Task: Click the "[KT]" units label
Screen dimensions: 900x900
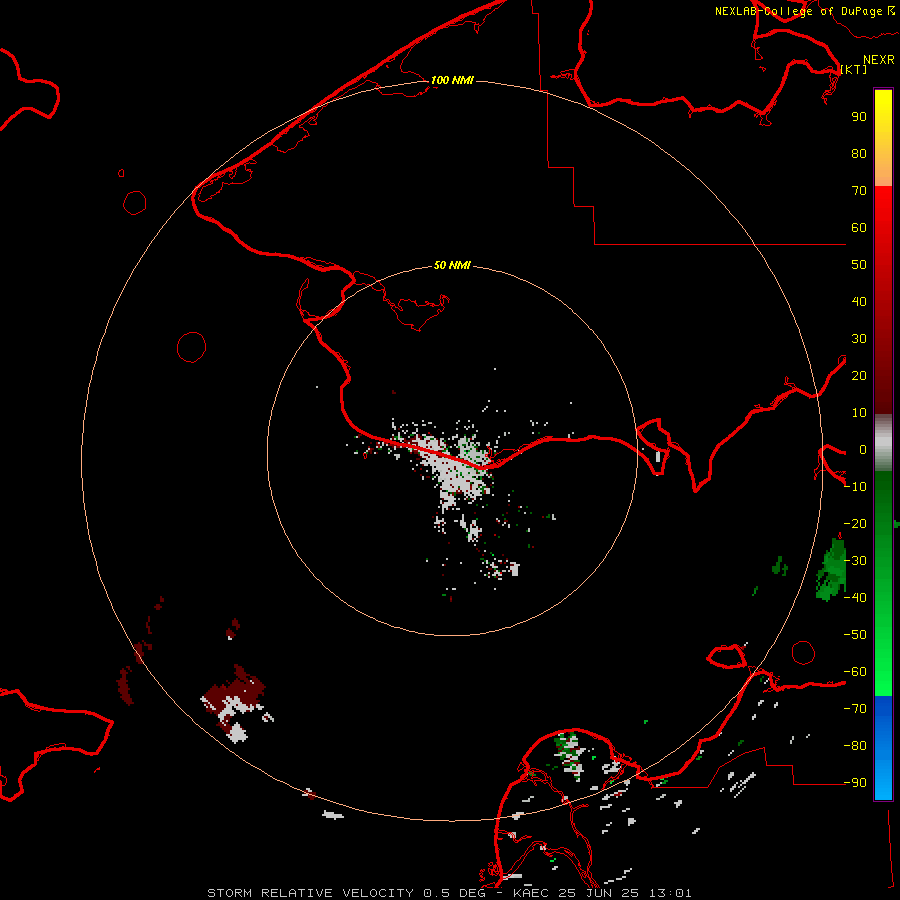Action: tap(854, 69)
